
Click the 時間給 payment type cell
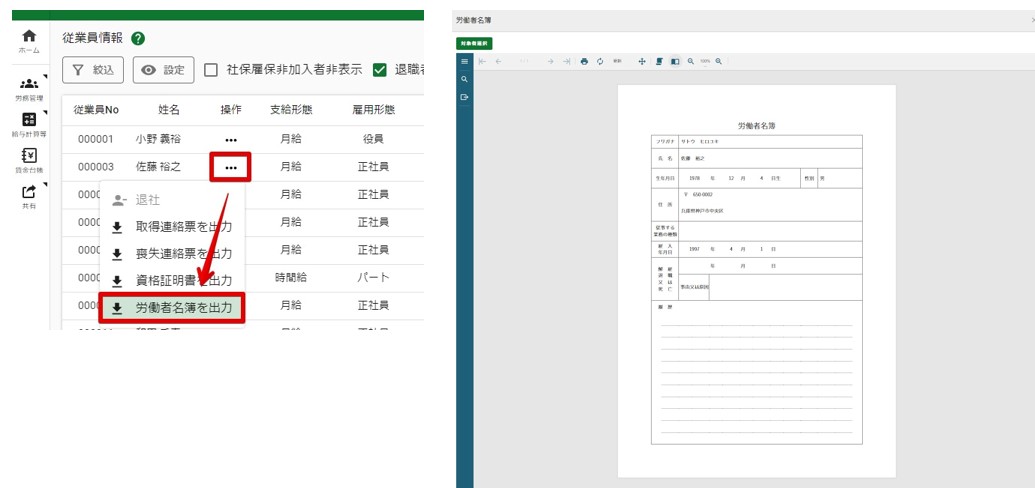coord(291,277)
